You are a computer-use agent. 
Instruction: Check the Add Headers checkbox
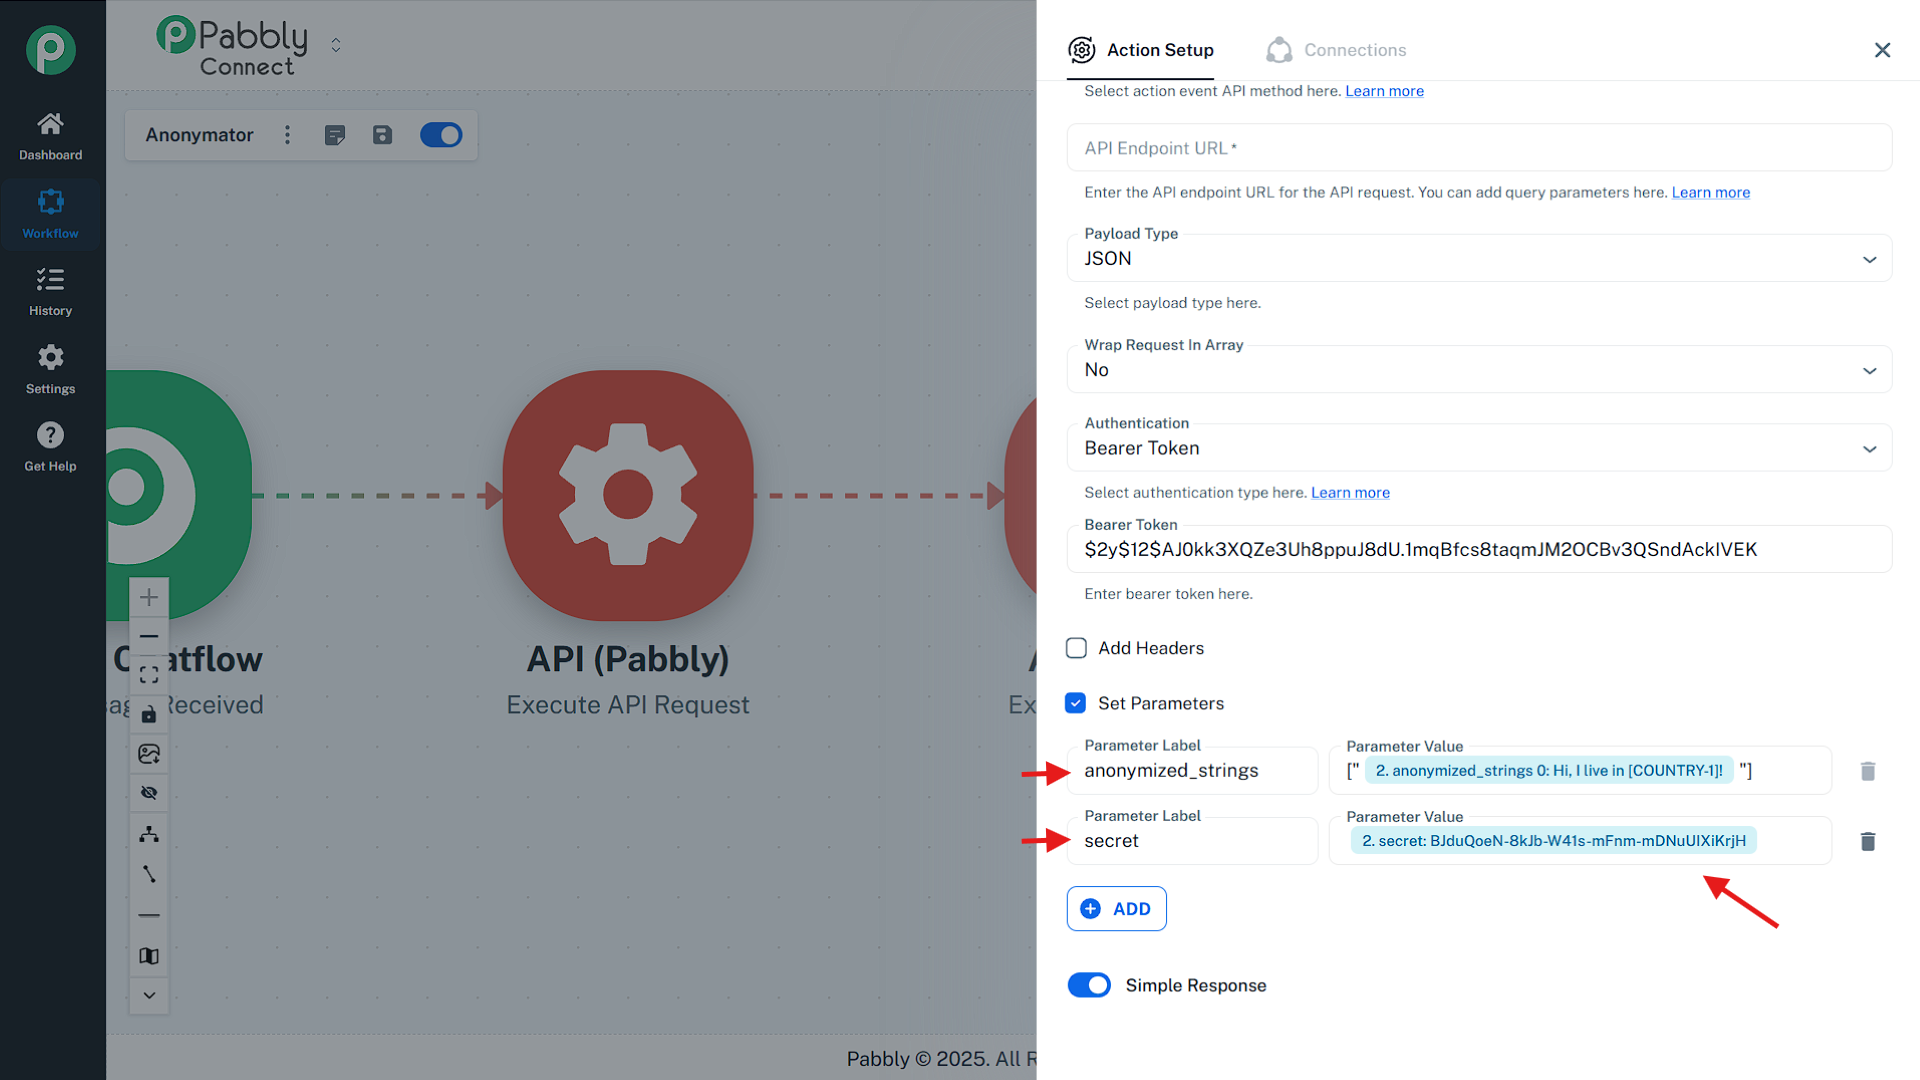[x=1076, y=648]
